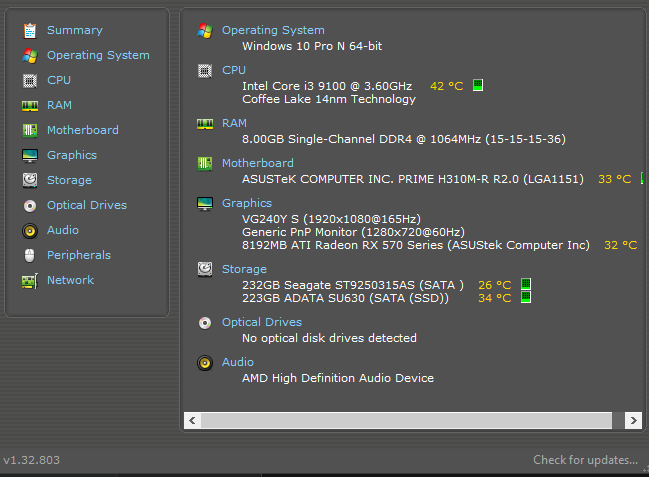Click the Optical Drives icon in summary pane
649x477 pixels.
coord(205,323)
